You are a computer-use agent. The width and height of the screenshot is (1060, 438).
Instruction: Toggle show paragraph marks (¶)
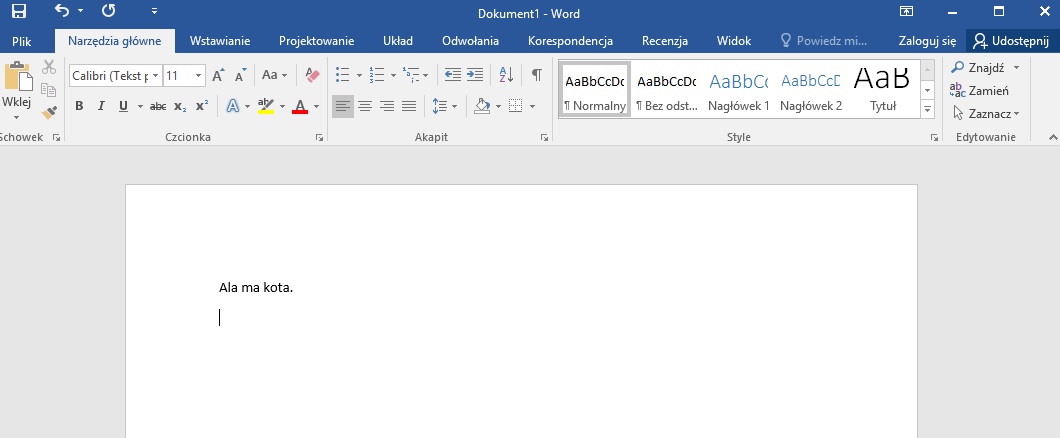(x=537, y=75)
